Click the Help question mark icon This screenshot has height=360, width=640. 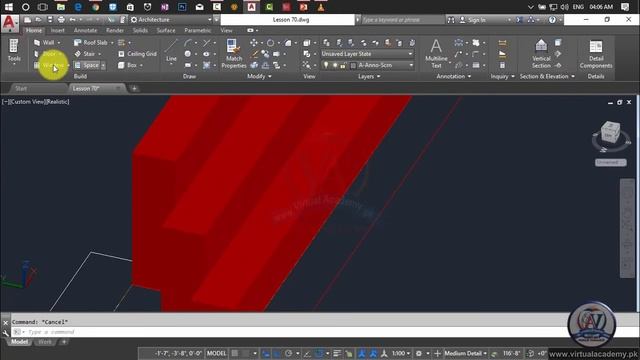pos(552,20)
